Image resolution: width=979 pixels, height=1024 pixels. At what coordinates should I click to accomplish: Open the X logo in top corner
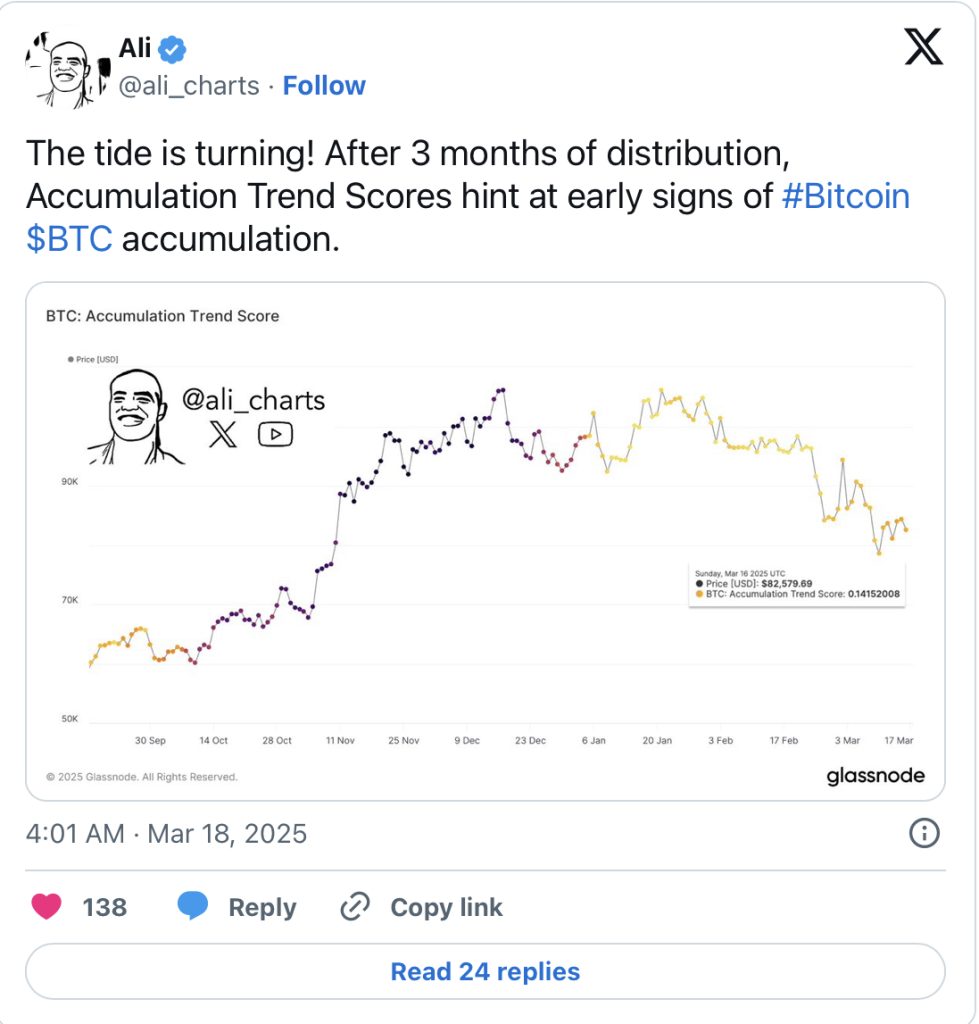tap(923, 46)
